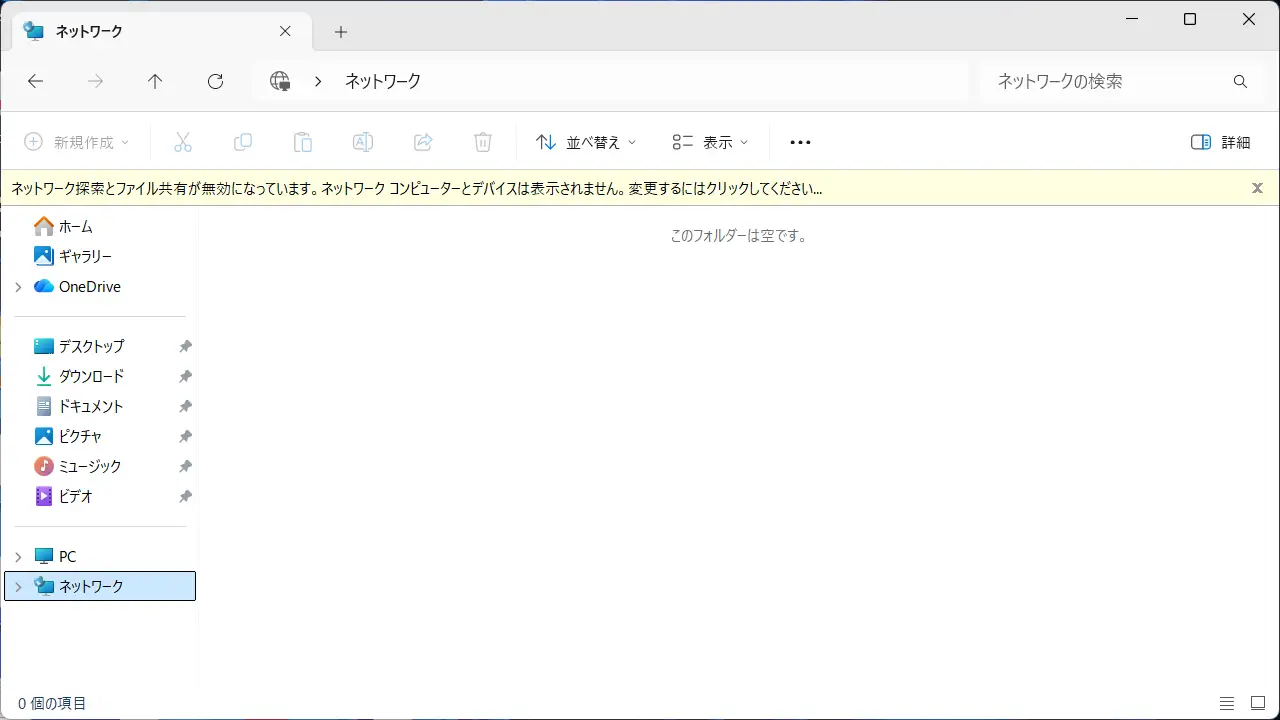The width and height of the screenshot is (1280, 720).
Task: Minimize the Explorer window
Action: (1132, 19)
